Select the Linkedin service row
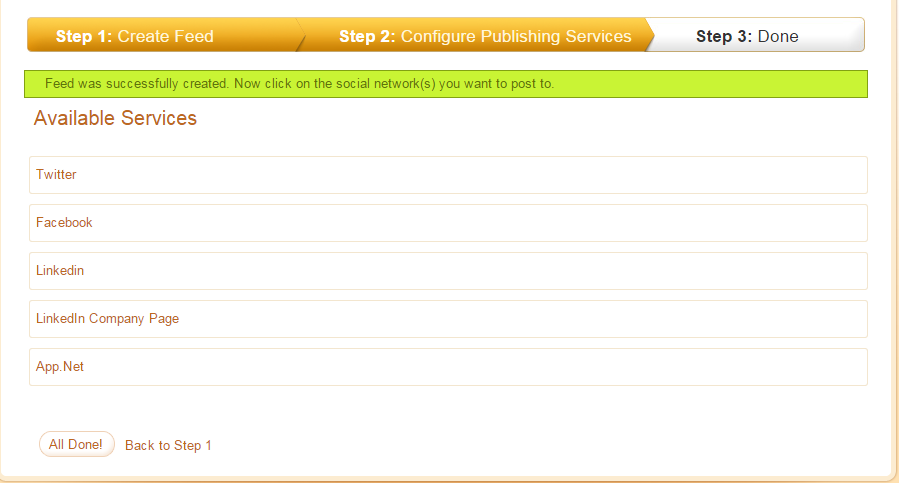This screenshot has width=899, height=483. (x=448, y=271)
